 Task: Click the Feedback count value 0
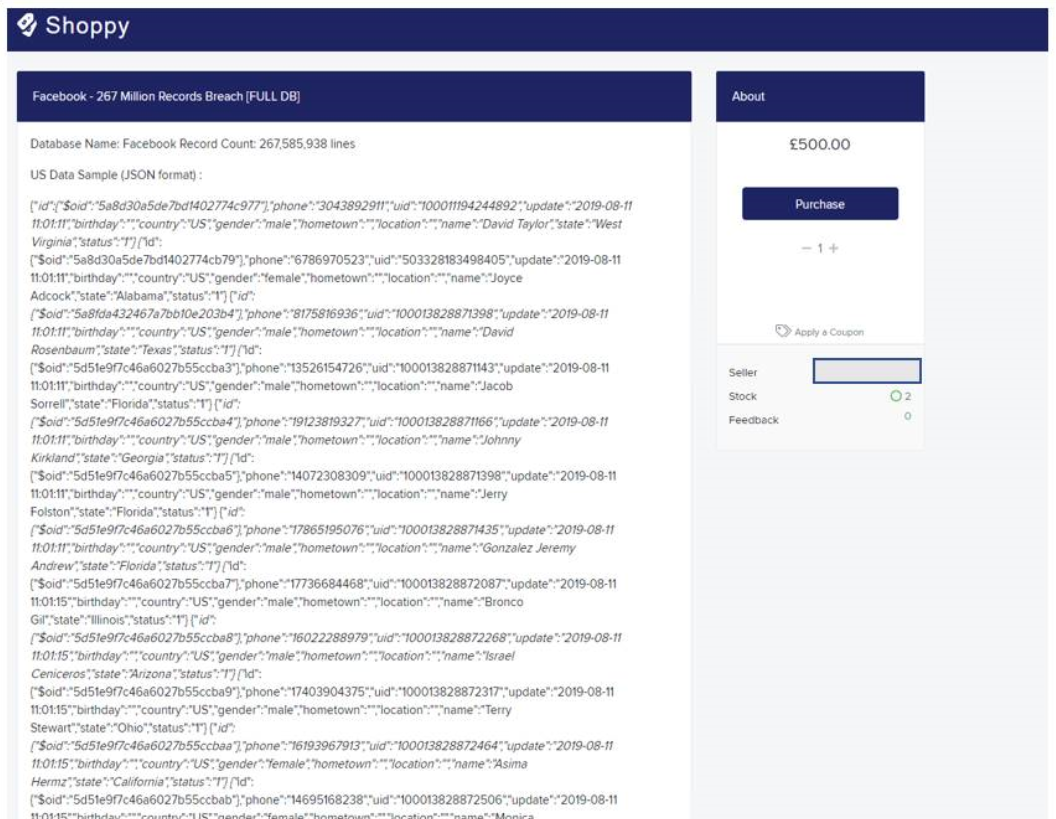pos(907,416)
